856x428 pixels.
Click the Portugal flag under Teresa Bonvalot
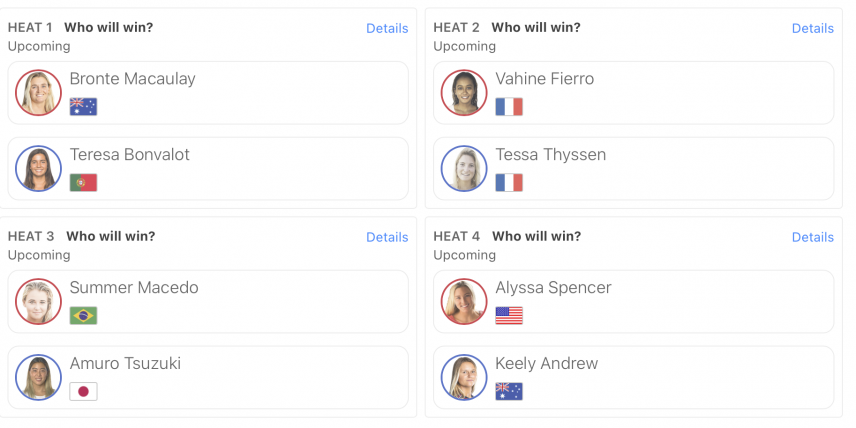(84, 182)
